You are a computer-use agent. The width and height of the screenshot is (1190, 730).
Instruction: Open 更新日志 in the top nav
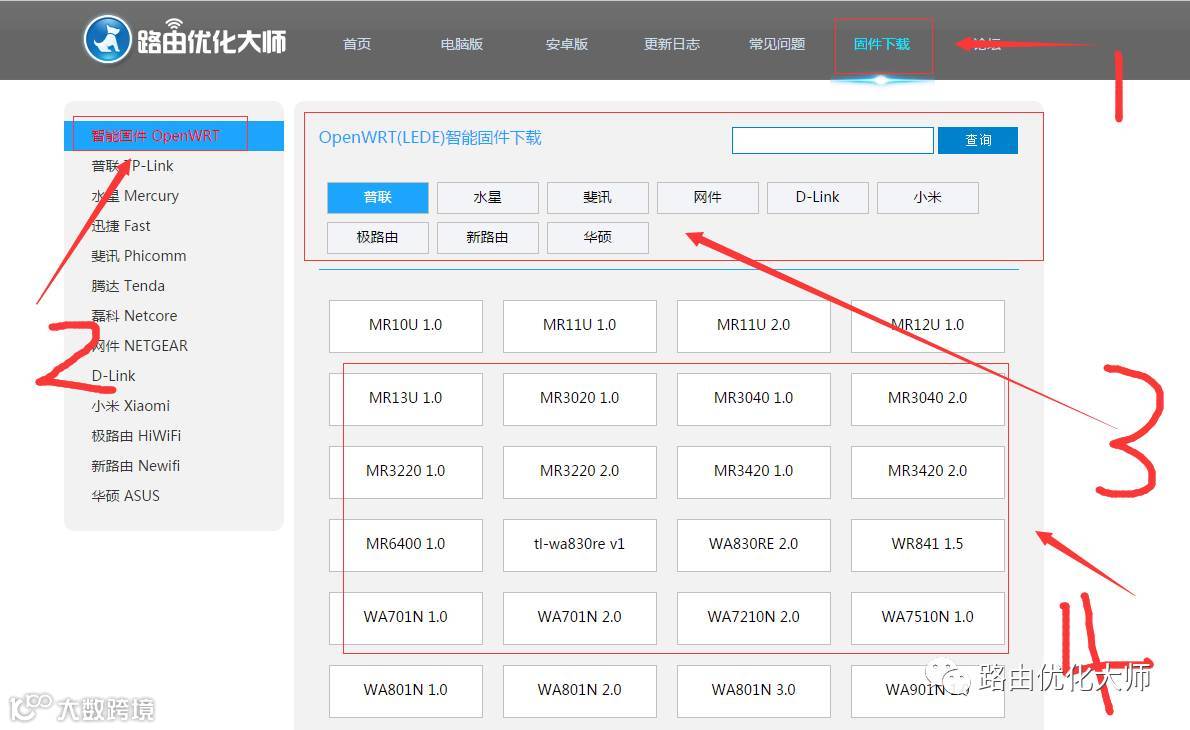[x=672, y=44]
